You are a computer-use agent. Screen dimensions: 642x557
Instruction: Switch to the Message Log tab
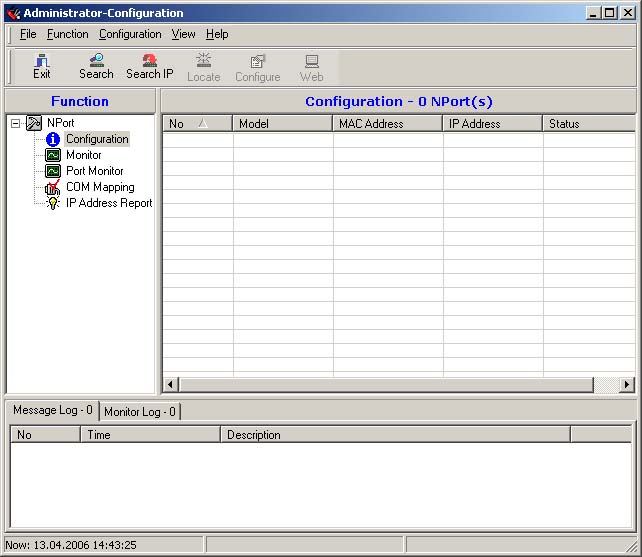tap(53, 410)
